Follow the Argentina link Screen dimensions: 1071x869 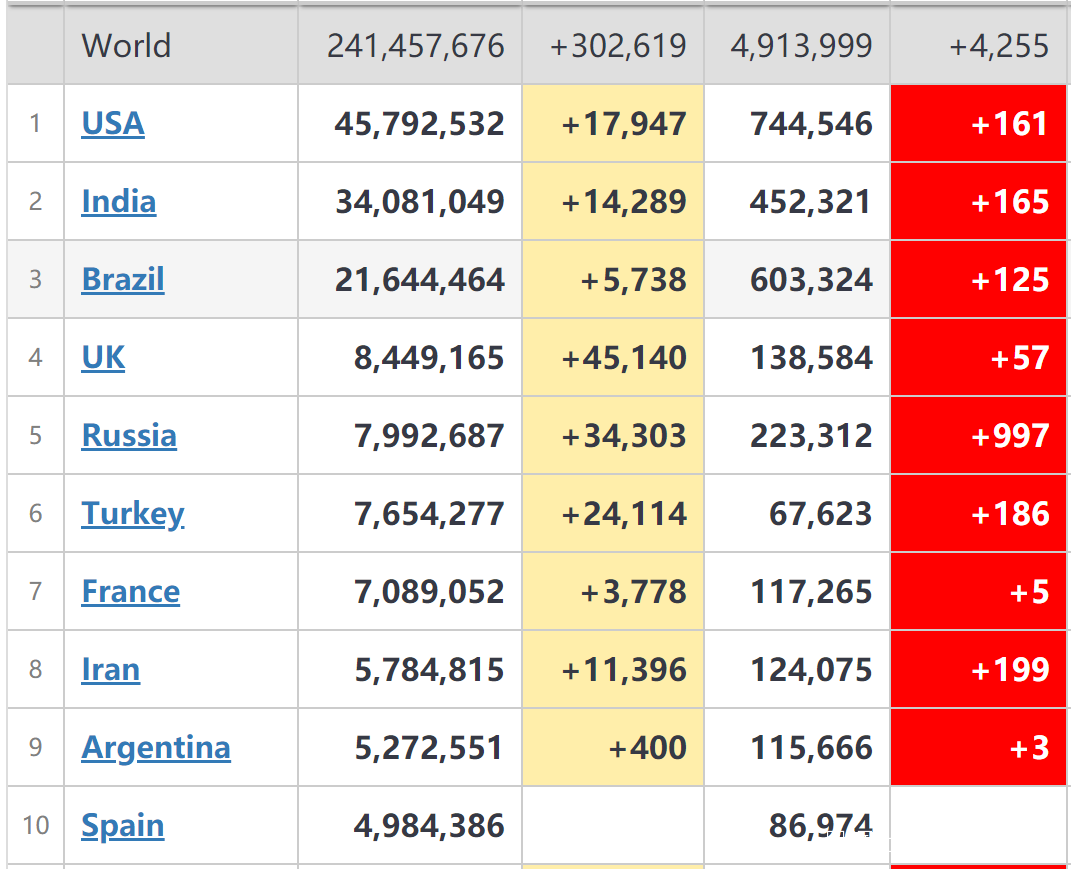point(156,748)
